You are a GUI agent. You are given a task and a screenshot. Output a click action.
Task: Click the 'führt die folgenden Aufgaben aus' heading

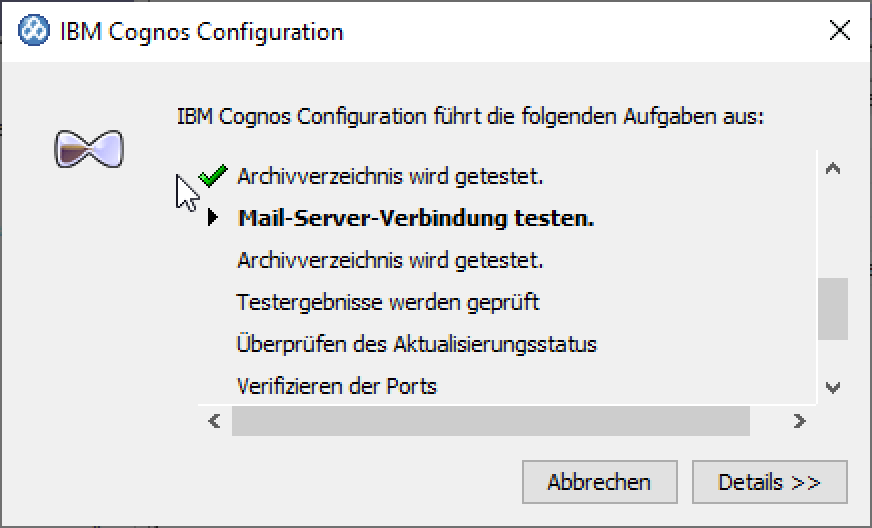click(x=470, y=116)
